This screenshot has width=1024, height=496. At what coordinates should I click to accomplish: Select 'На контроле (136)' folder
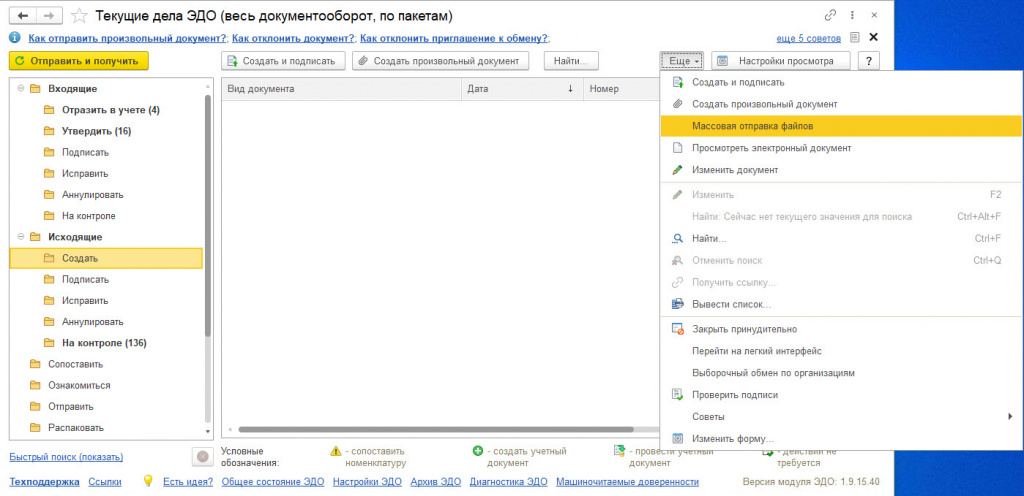[104, 343]
